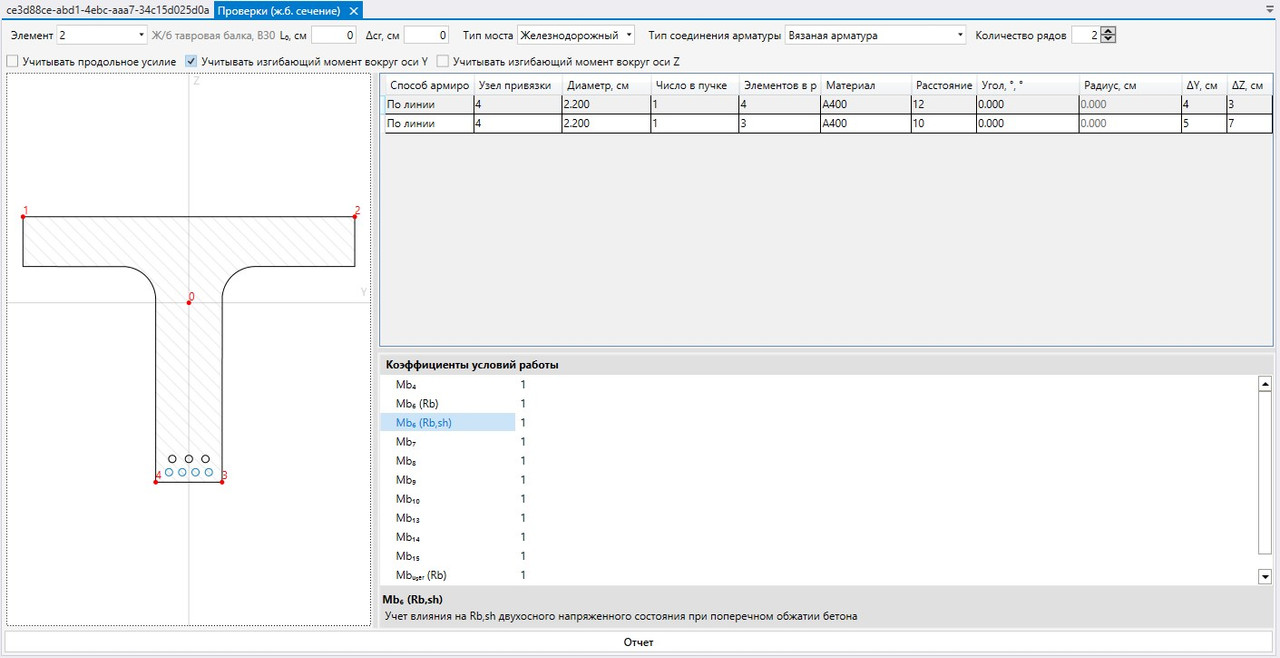Click the coefficients list scroll down arrow
This screenshot has width=1280, height=658.
pos(1264,577)
